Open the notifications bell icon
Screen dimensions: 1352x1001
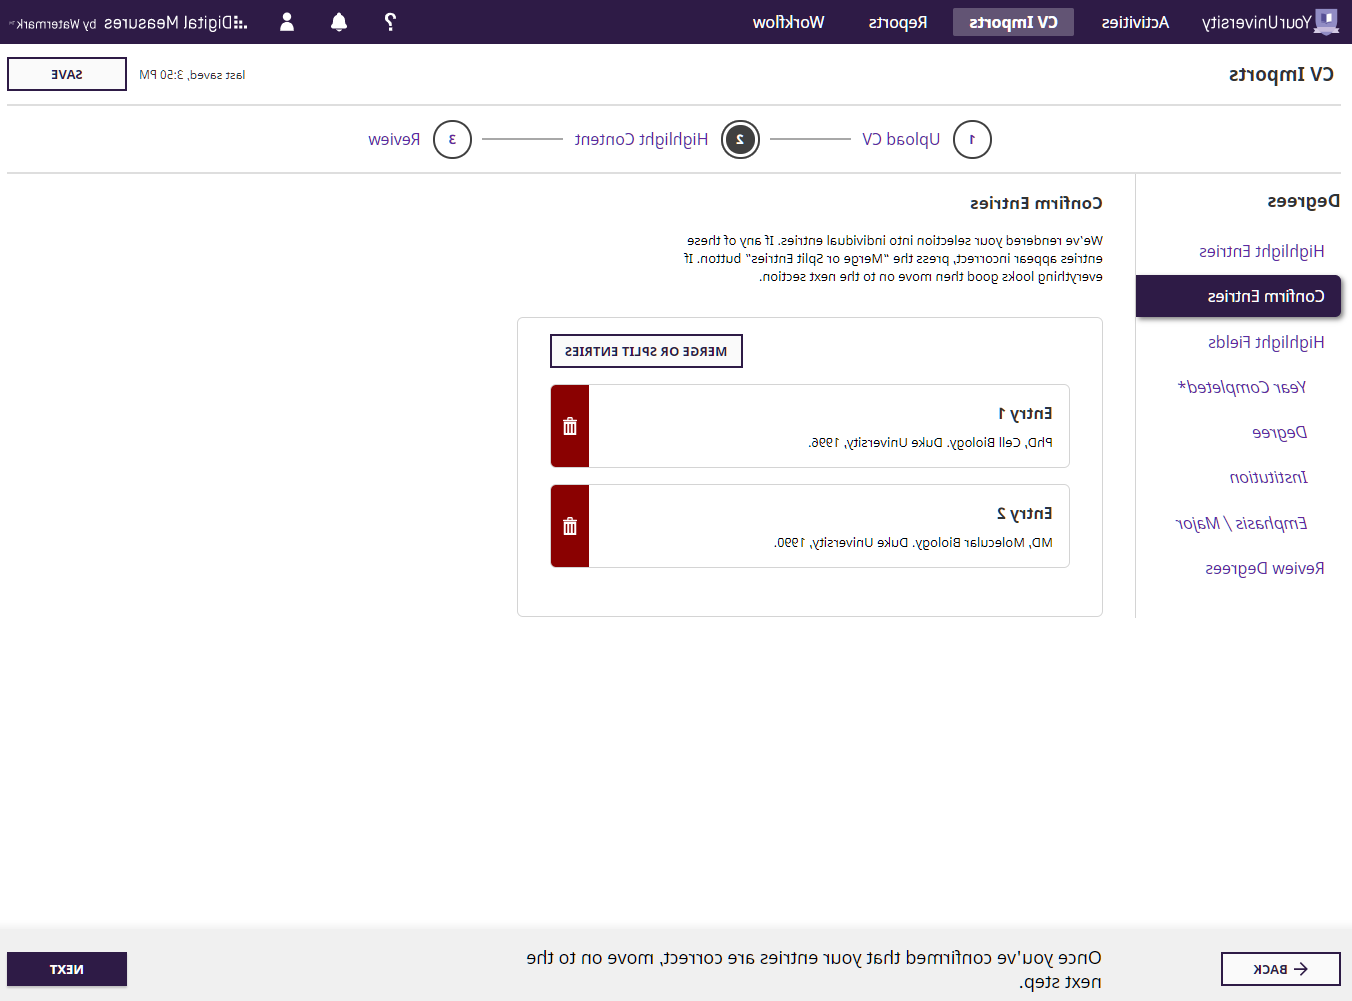click(x=339, y=22)
